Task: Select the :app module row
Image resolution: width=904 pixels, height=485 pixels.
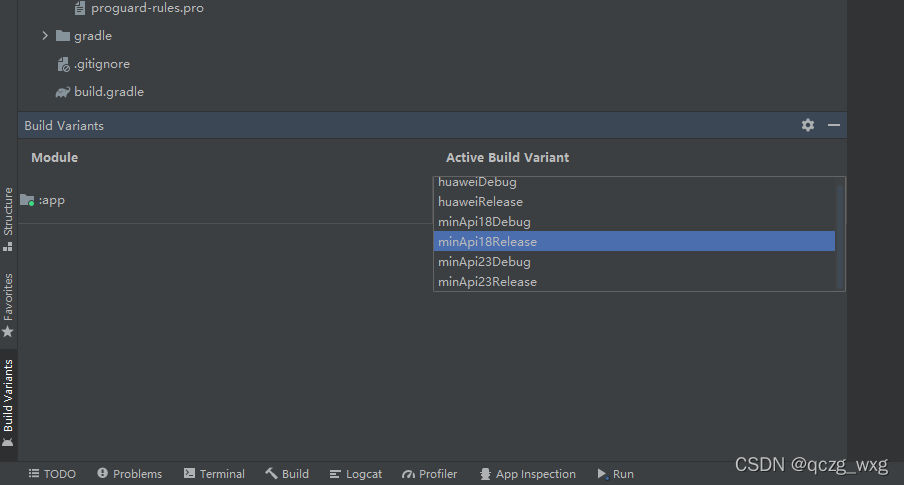Action: coord(225,200)
